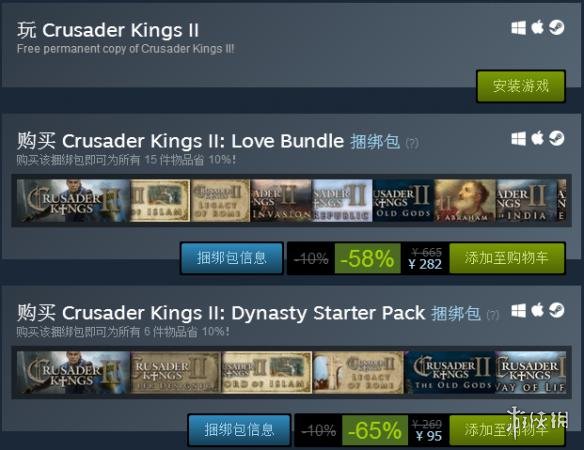Open the Love Bundle 捆绑包 link

coord(375,142)
